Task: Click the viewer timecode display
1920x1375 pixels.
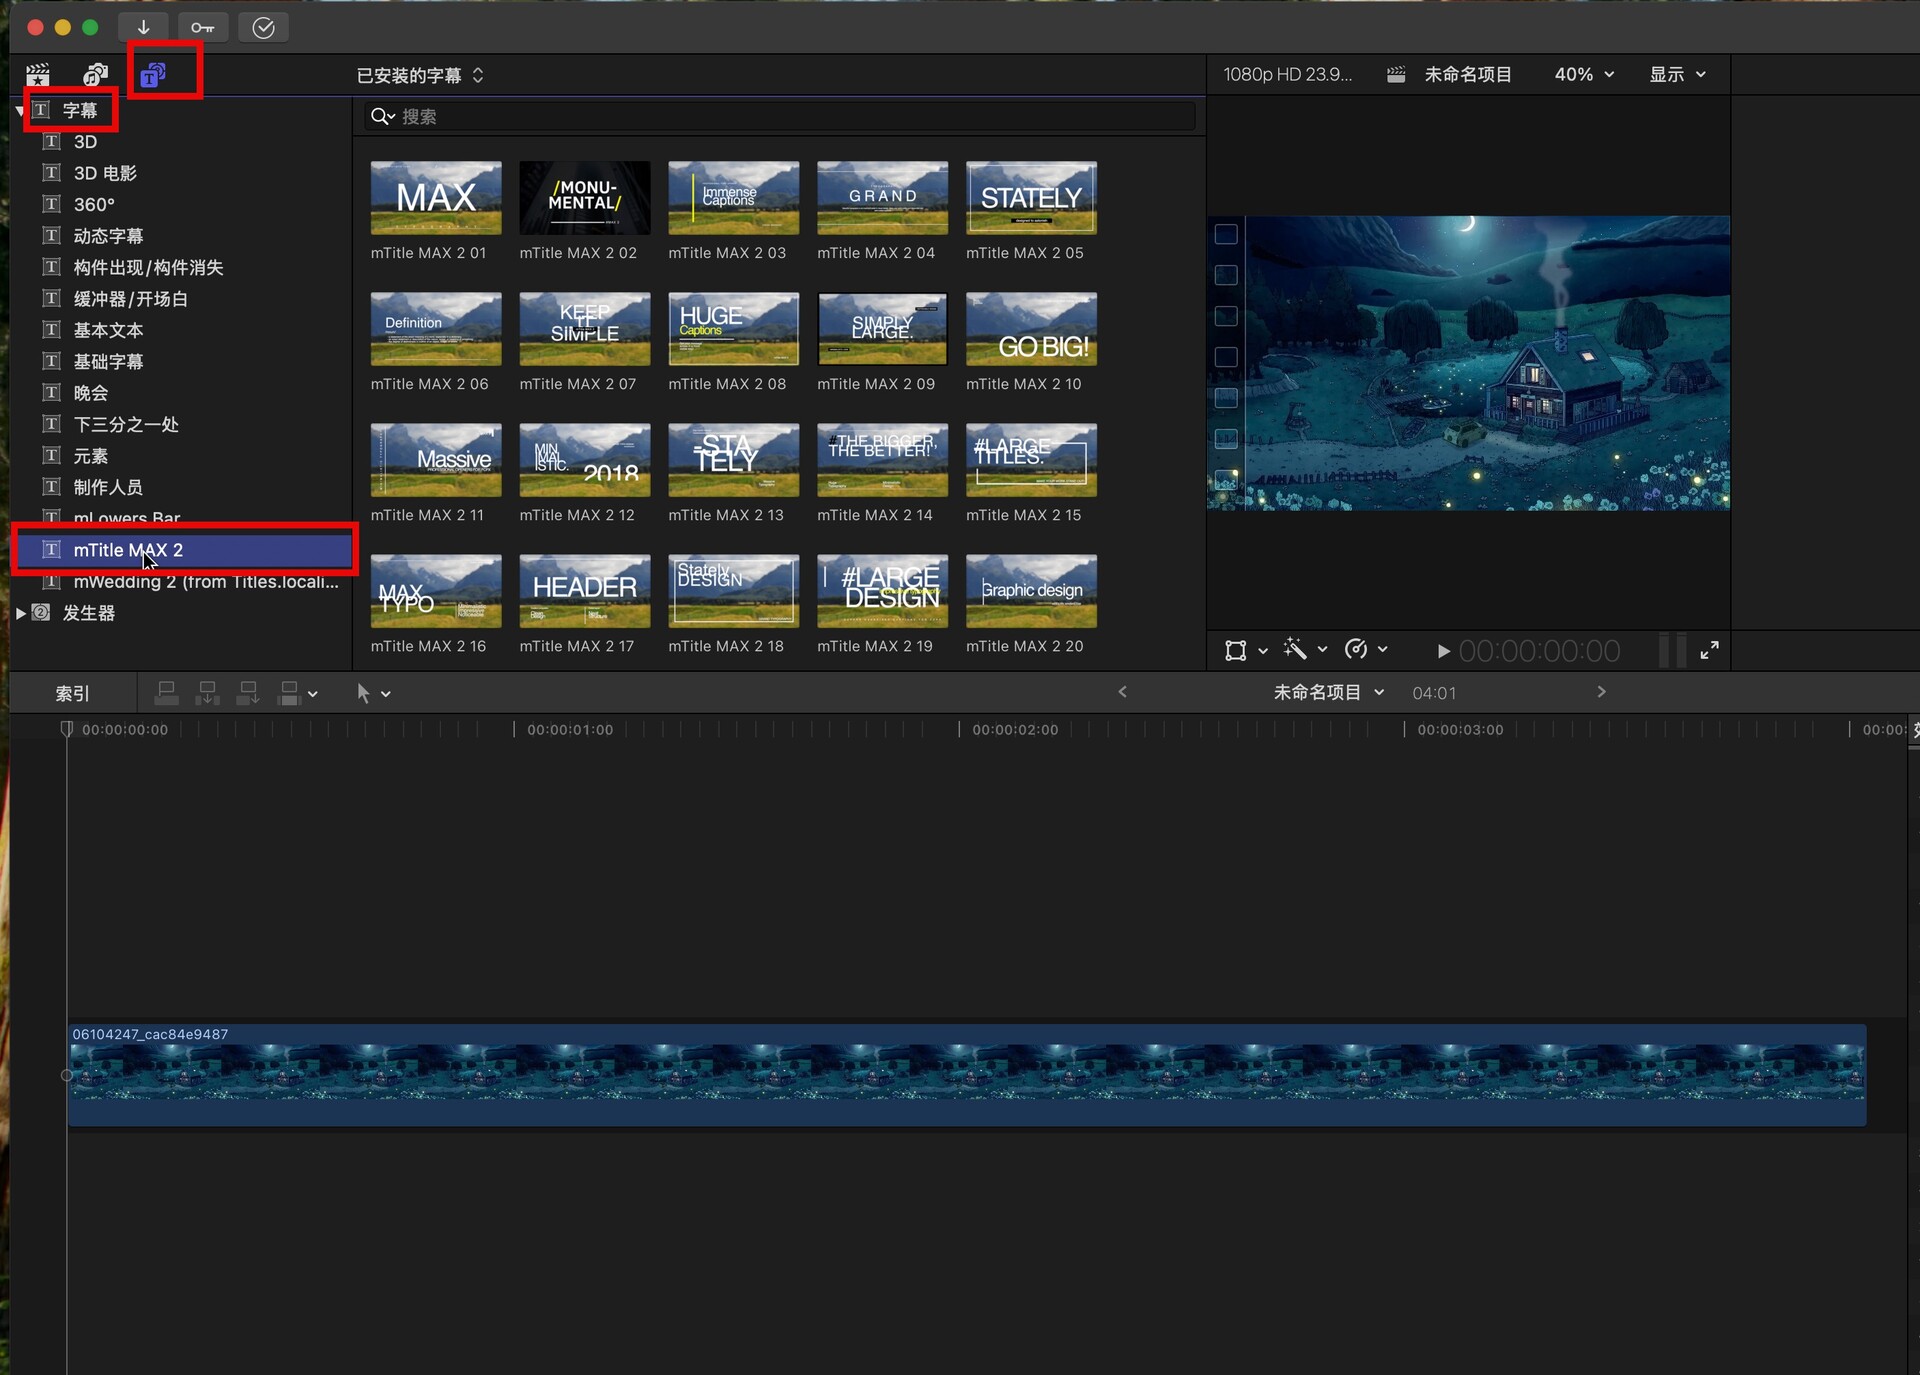Action: pyautogui.click(x=1539, y=652)
